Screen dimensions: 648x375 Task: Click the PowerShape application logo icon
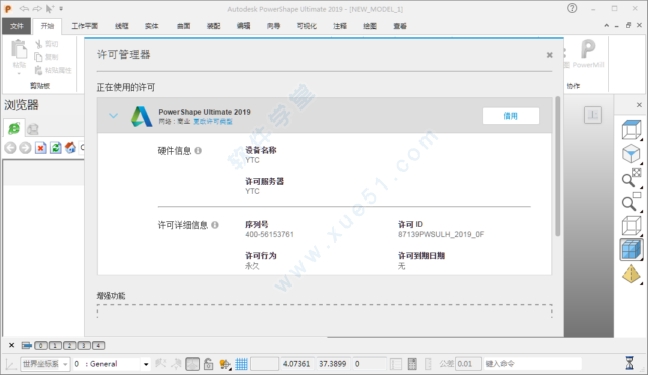[8, 9]
